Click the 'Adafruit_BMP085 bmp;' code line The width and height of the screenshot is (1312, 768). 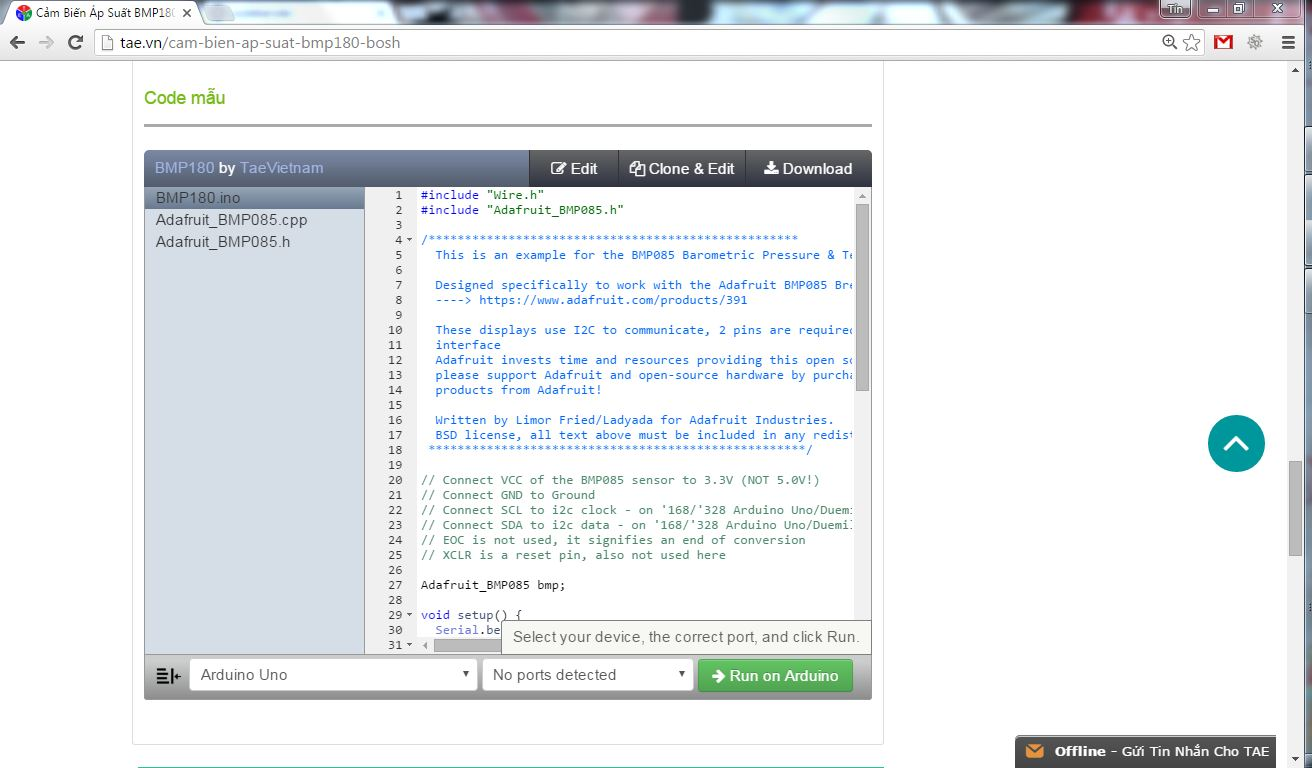(493, 585)
